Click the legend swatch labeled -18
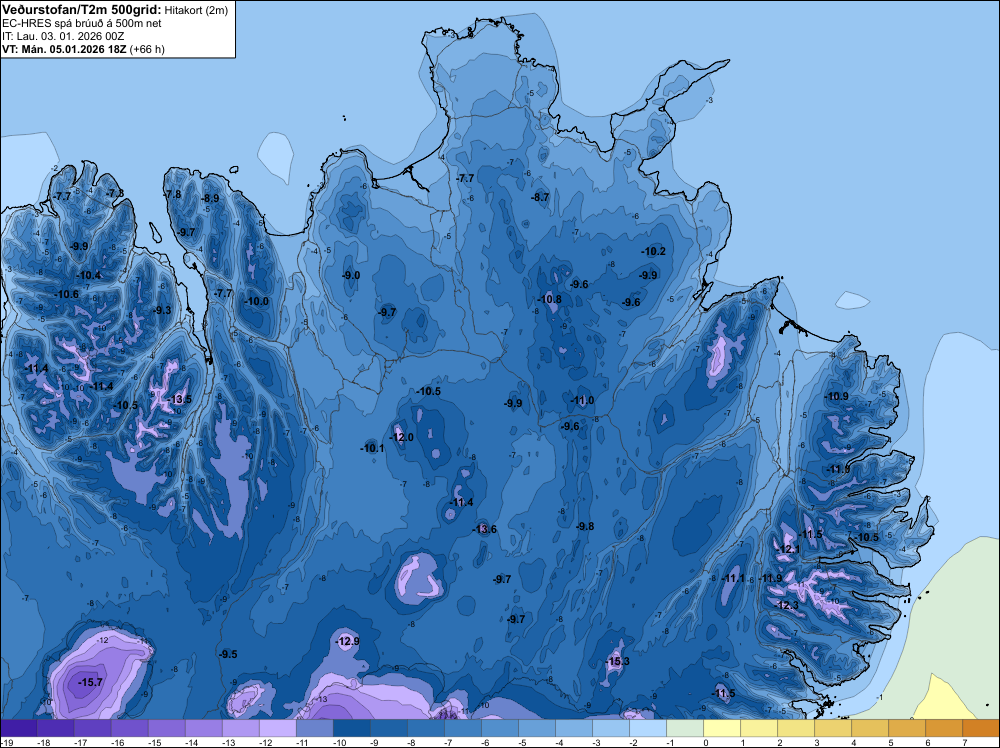Screen dimensions: 1000x748 click(x=55, y=728)
